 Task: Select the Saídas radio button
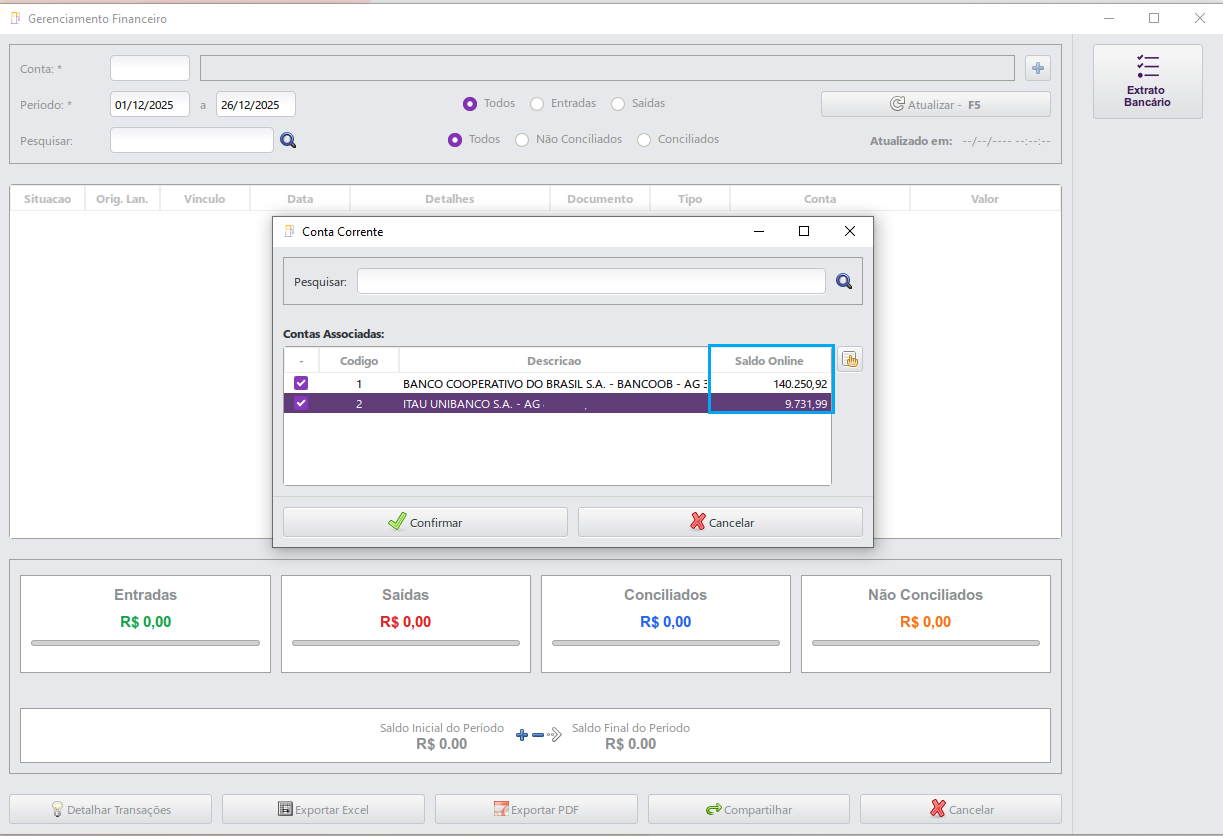[618, 104]
